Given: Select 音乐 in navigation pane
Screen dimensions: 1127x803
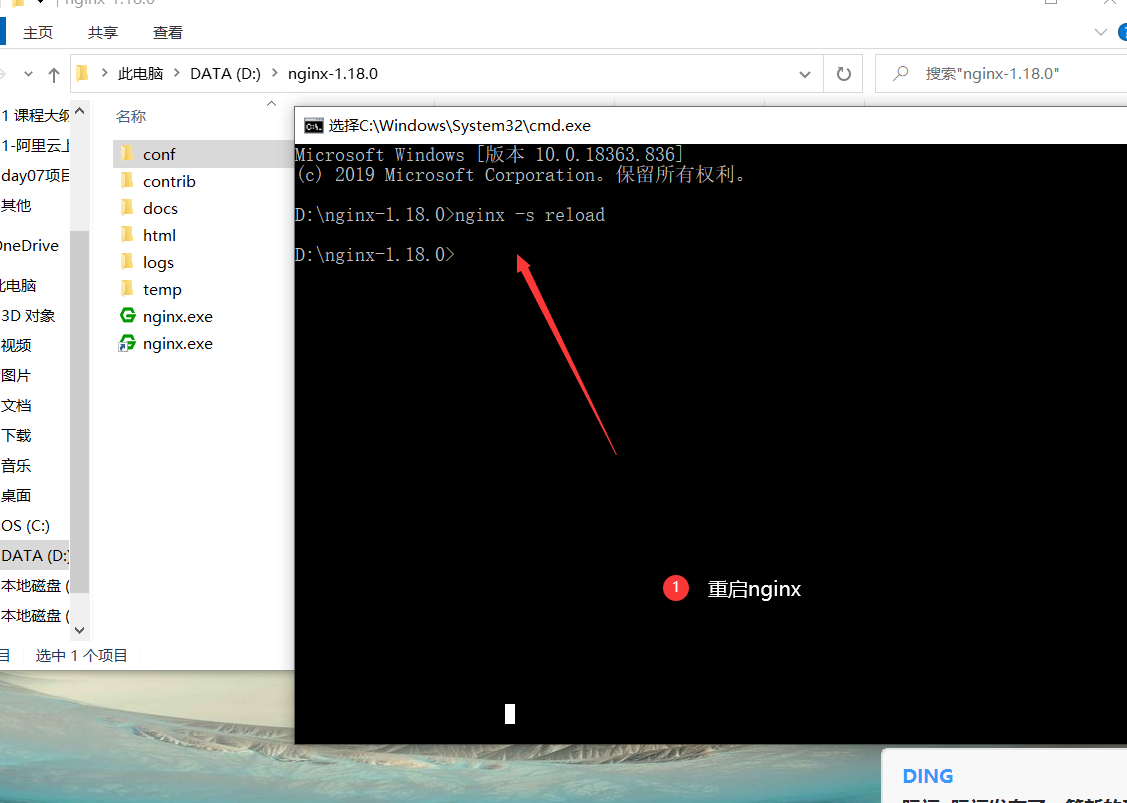Looking at the screenshot, I should [x=16, y=466].
